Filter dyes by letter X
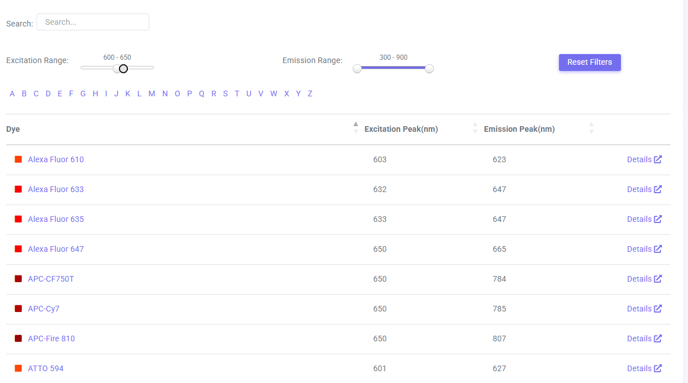 point(287,93)
